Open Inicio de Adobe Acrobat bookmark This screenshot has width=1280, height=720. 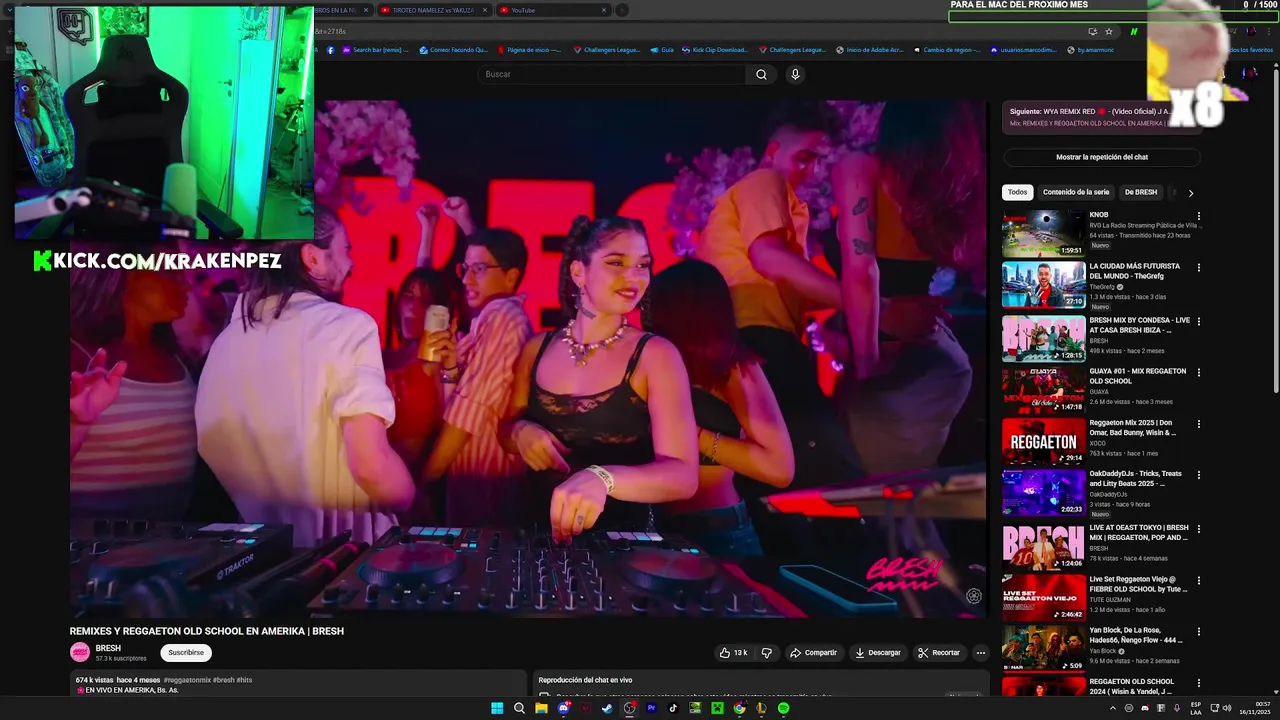(x=869, y=49)
